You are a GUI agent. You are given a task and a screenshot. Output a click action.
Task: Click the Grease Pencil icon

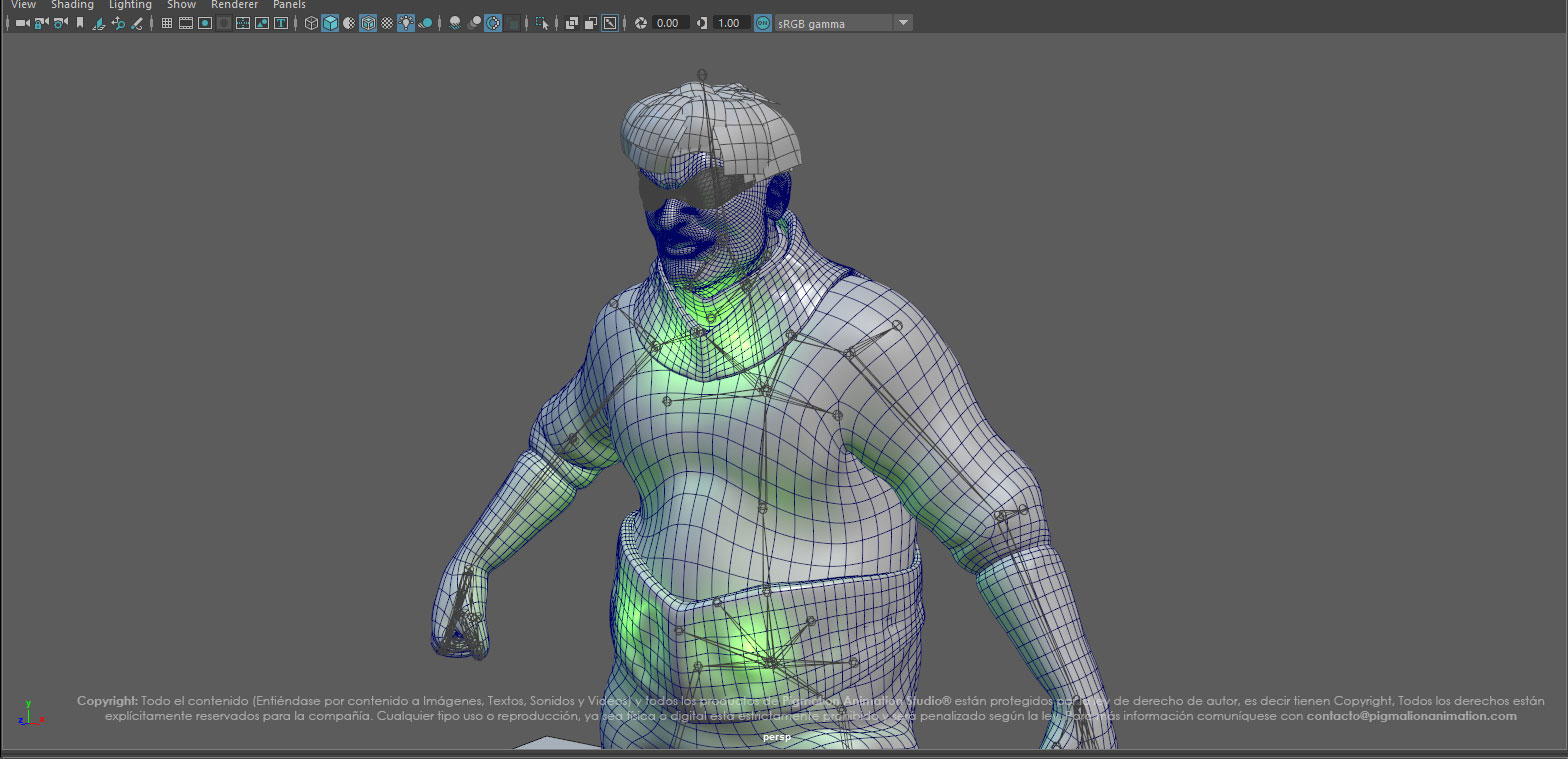tap(137, 23)
